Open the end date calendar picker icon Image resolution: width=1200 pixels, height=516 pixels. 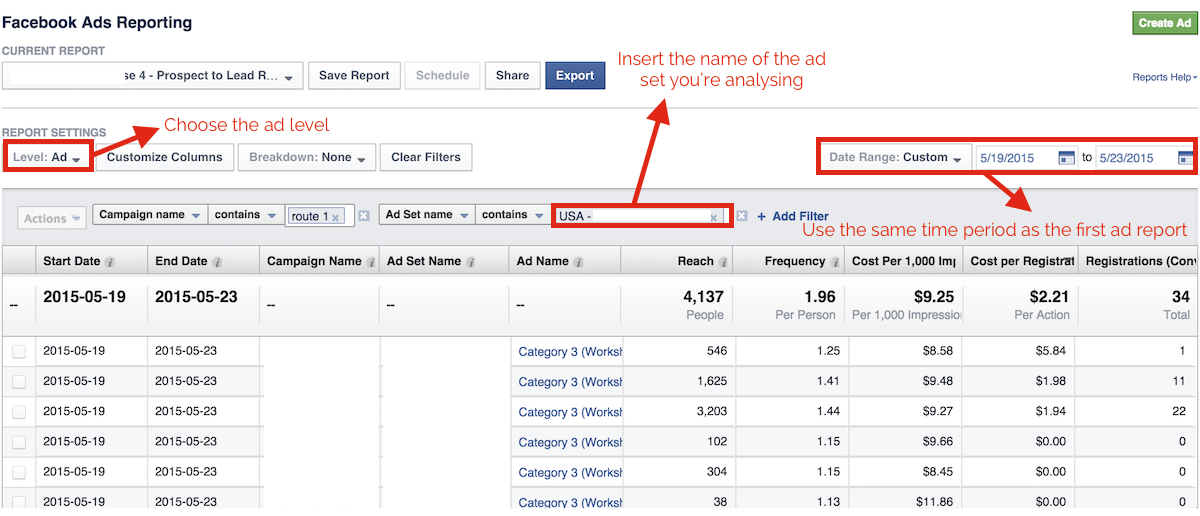tap(1186, 158)
